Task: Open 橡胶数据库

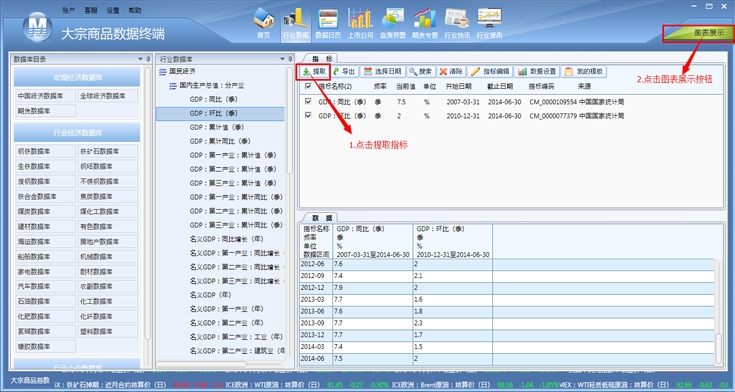Action: tap(45, 346)
